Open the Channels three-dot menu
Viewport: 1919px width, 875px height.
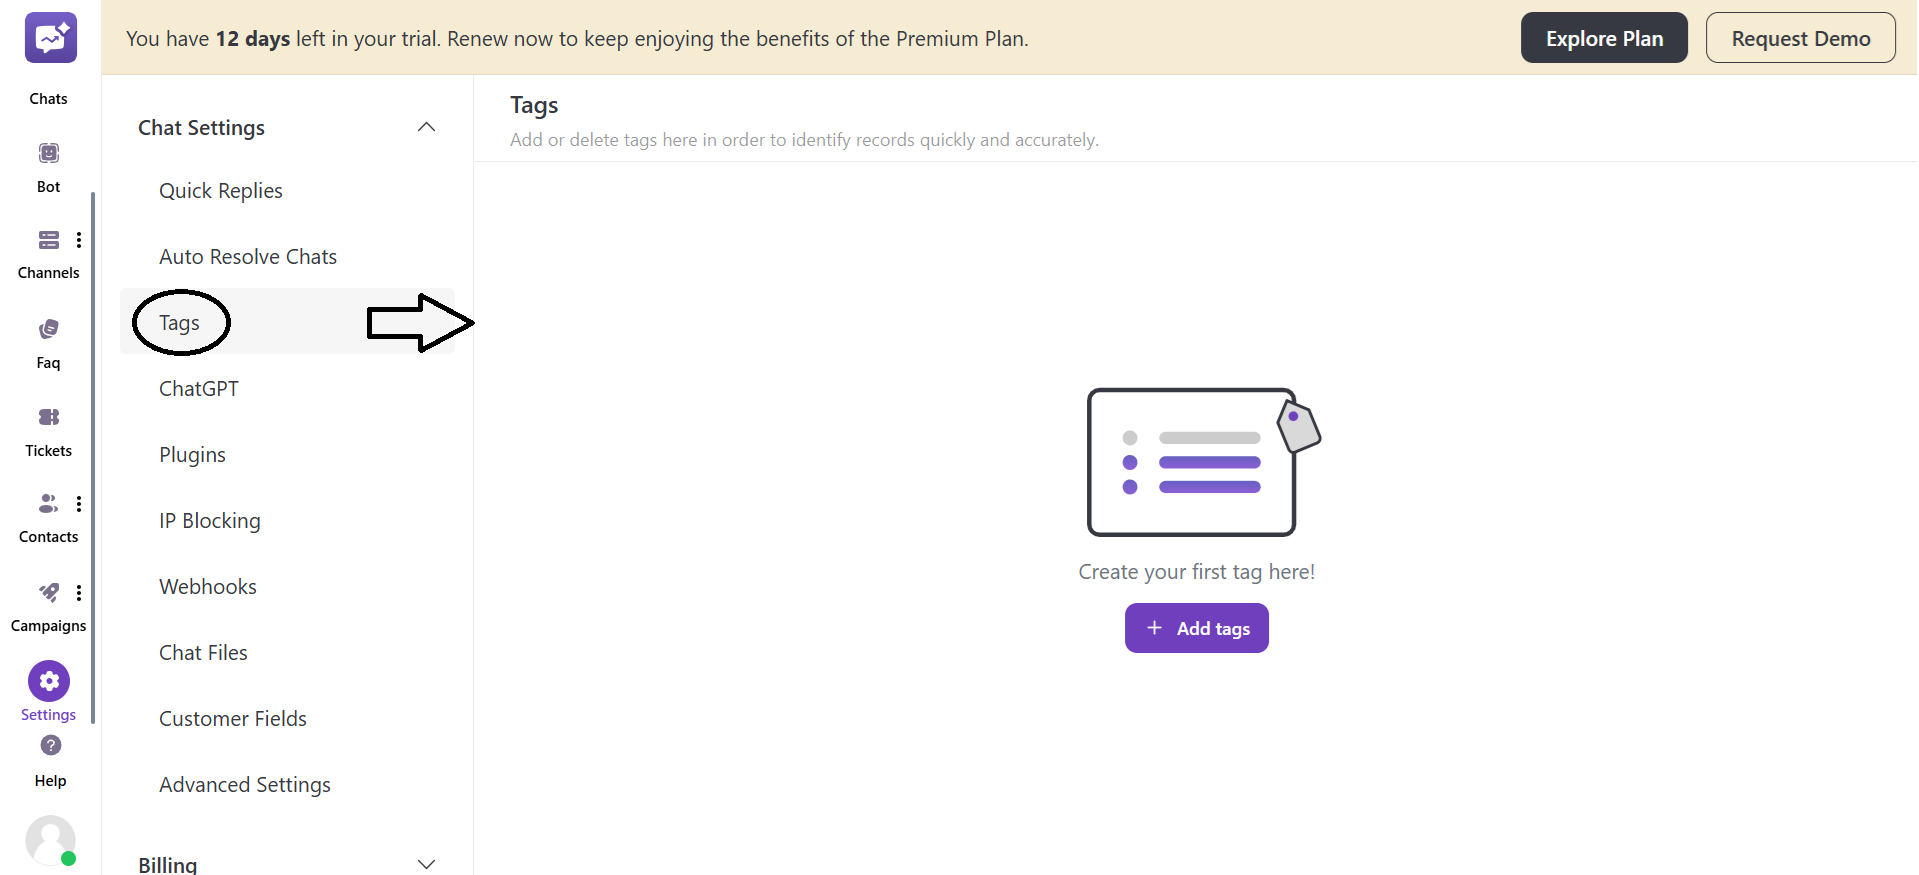click(79, 240)
